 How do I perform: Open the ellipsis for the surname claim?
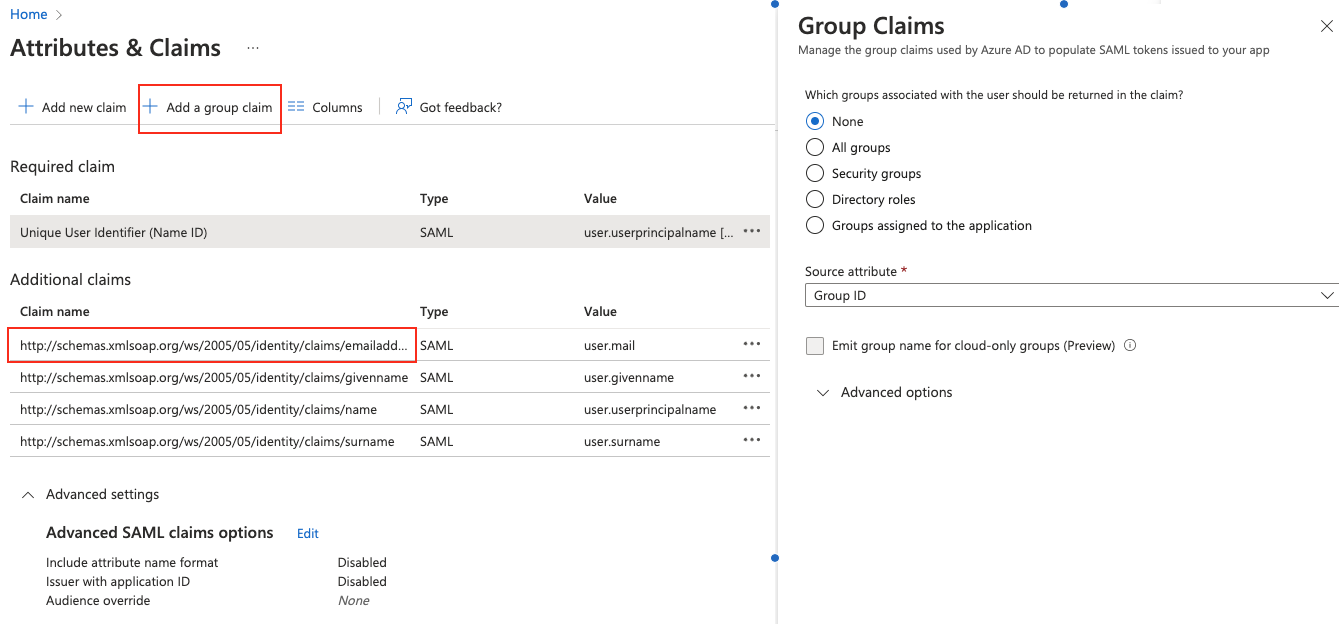pyautogui.click(x=751, y=439)
